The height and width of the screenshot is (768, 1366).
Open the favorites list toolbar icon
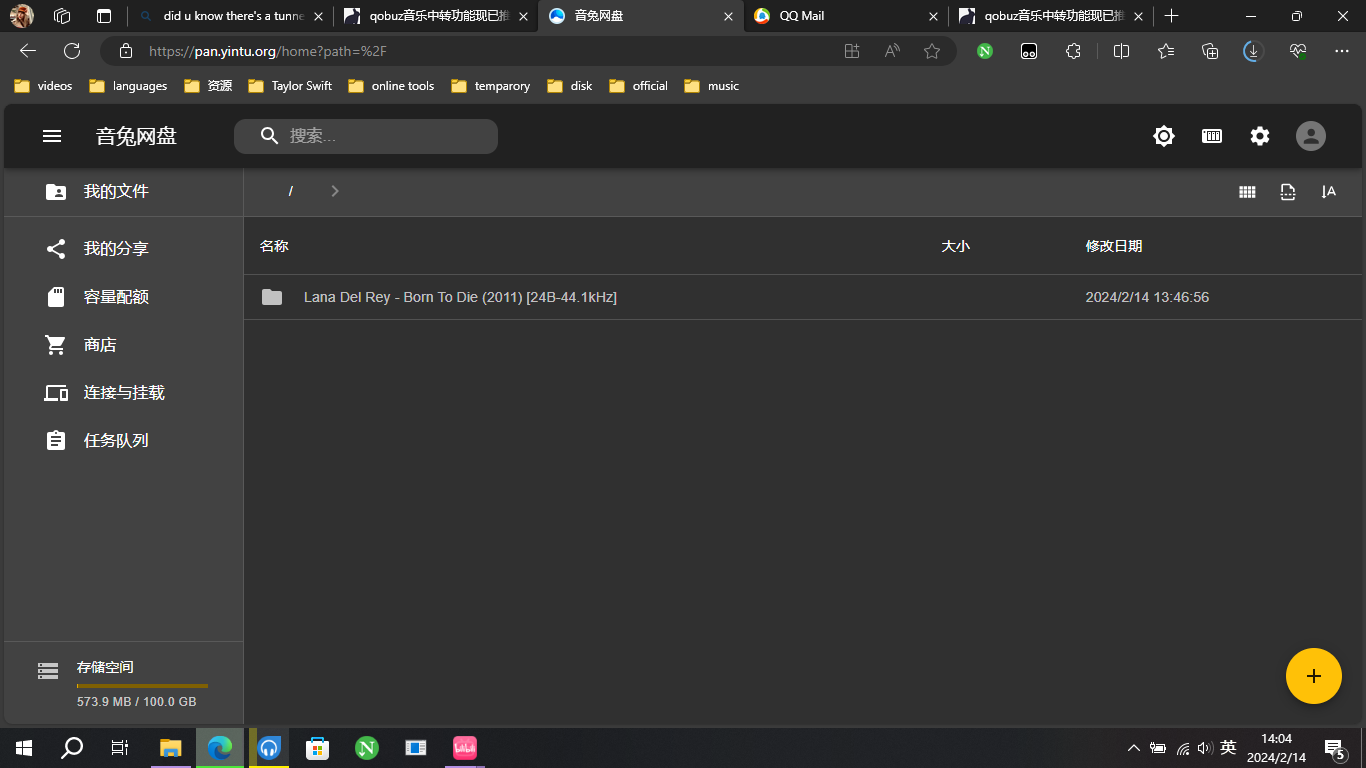(1166, 51)
